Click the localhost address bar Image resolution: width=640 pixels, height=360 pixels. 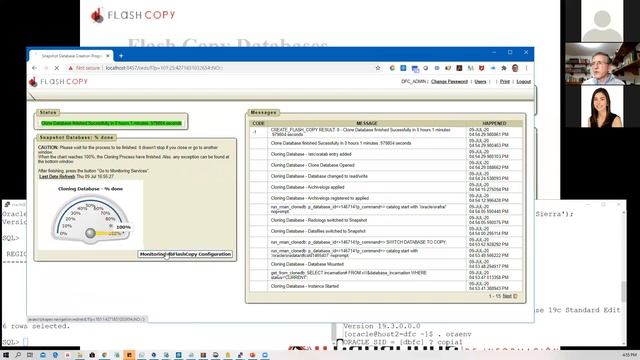[237, 68]
